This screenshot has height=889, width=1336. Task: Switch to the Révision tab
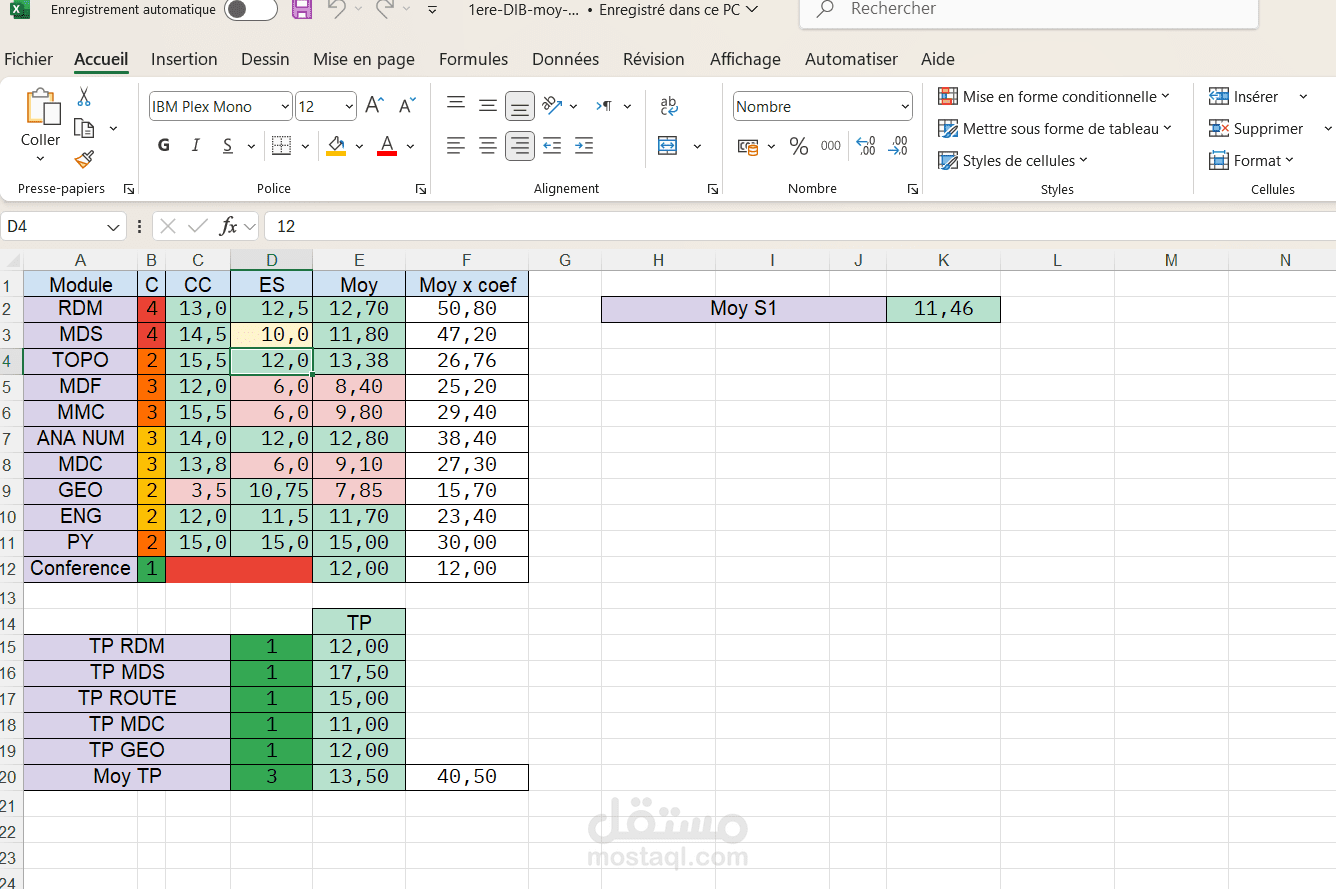654,59
